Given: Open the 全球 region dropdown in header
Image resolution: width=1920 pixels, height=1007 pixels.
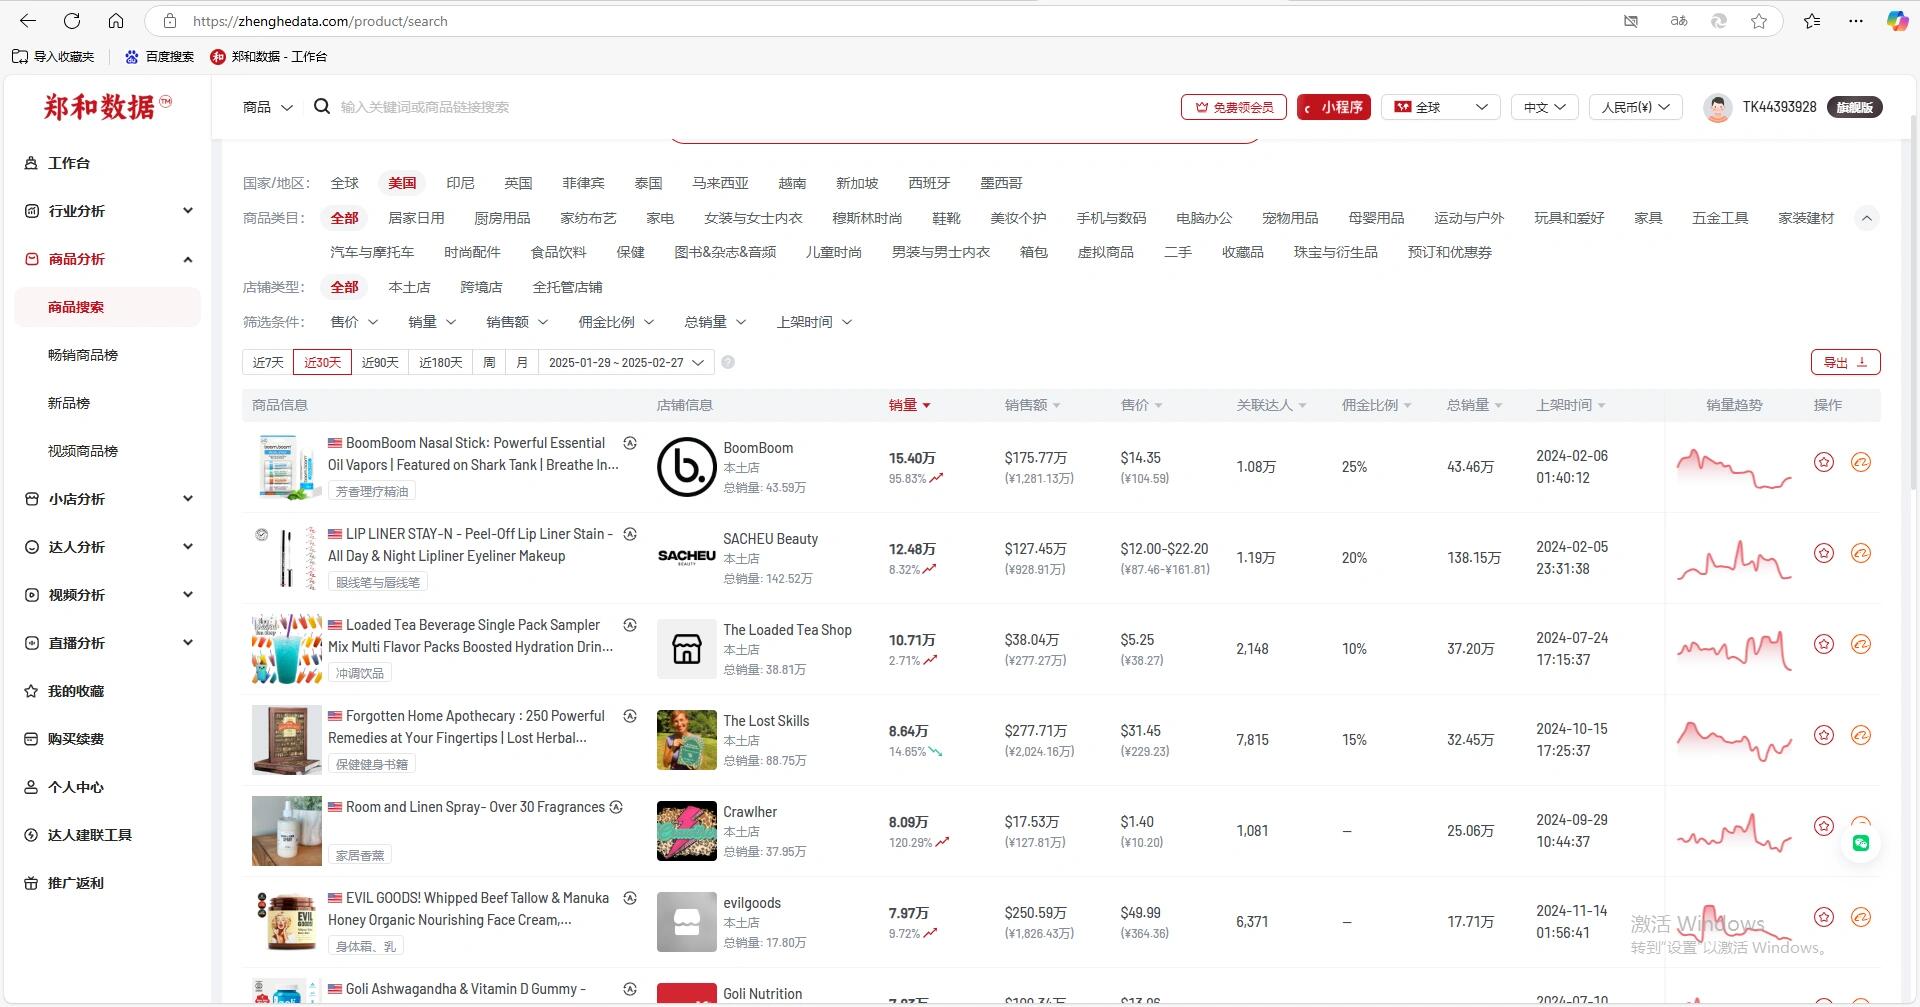Looking at the screenshot, I should click(1441, 107).
